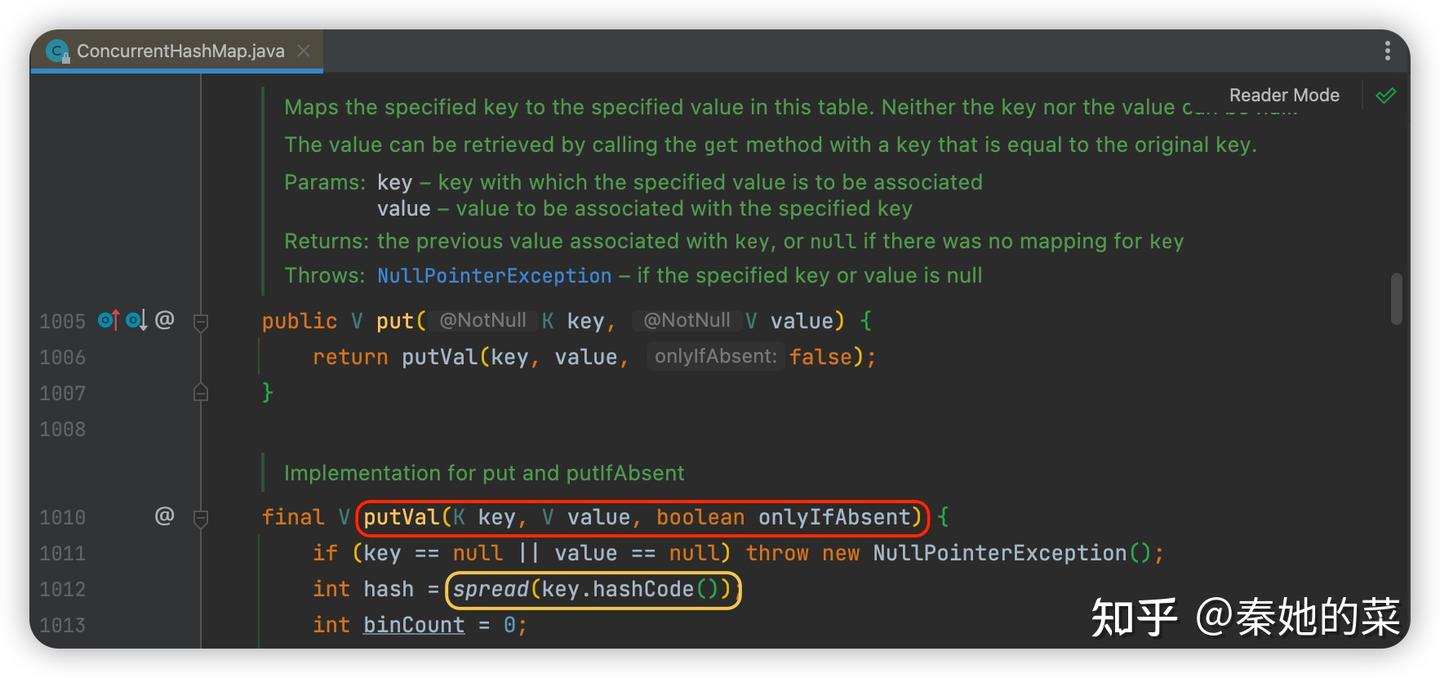1440x678 pixels.
Task: Click the implements-method gutter icon on line 1005
Action: [108, 320]
